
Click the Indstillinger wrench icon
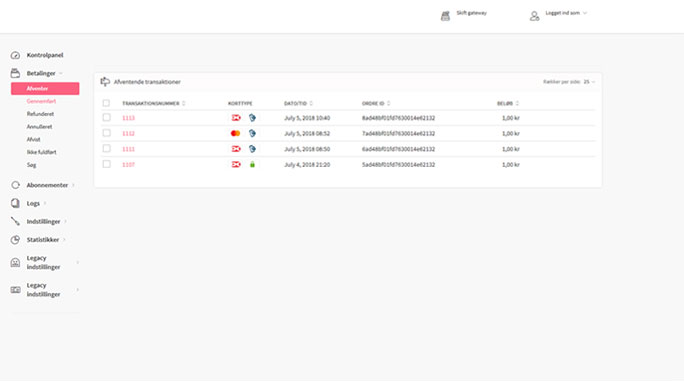click(15, 222)
